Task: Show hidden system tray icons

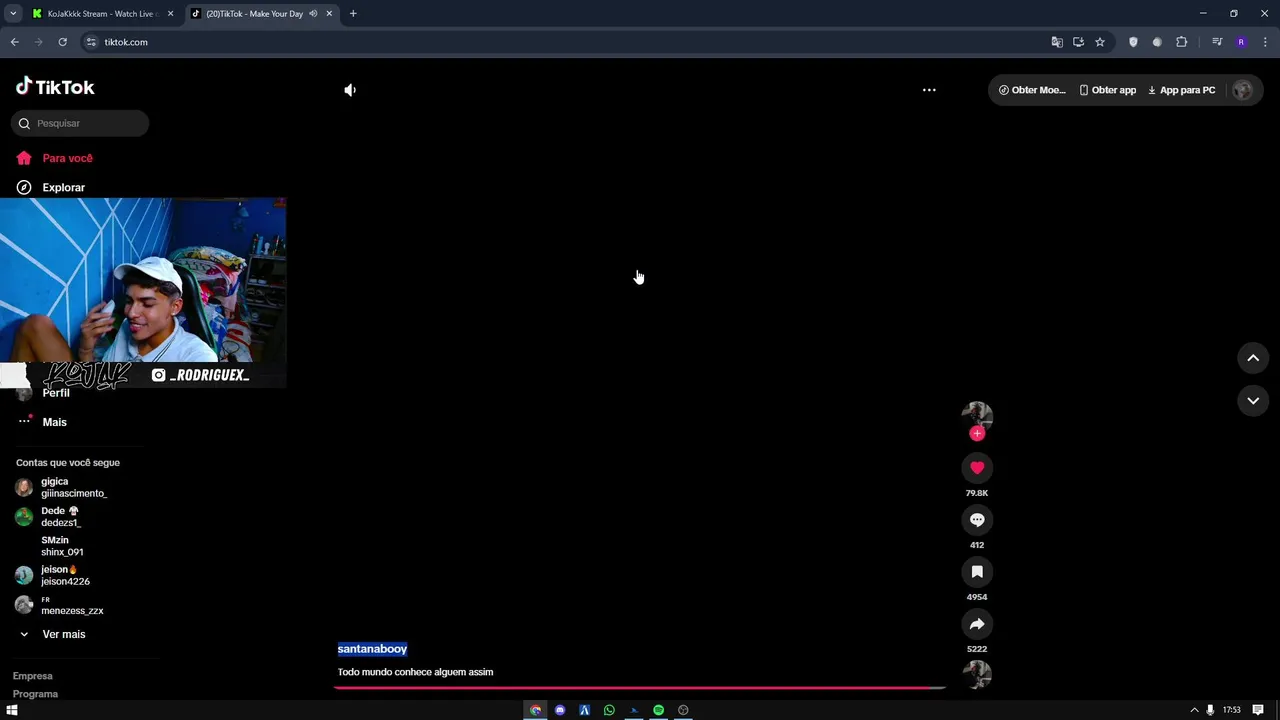Action: click(x=1194, y=710)
